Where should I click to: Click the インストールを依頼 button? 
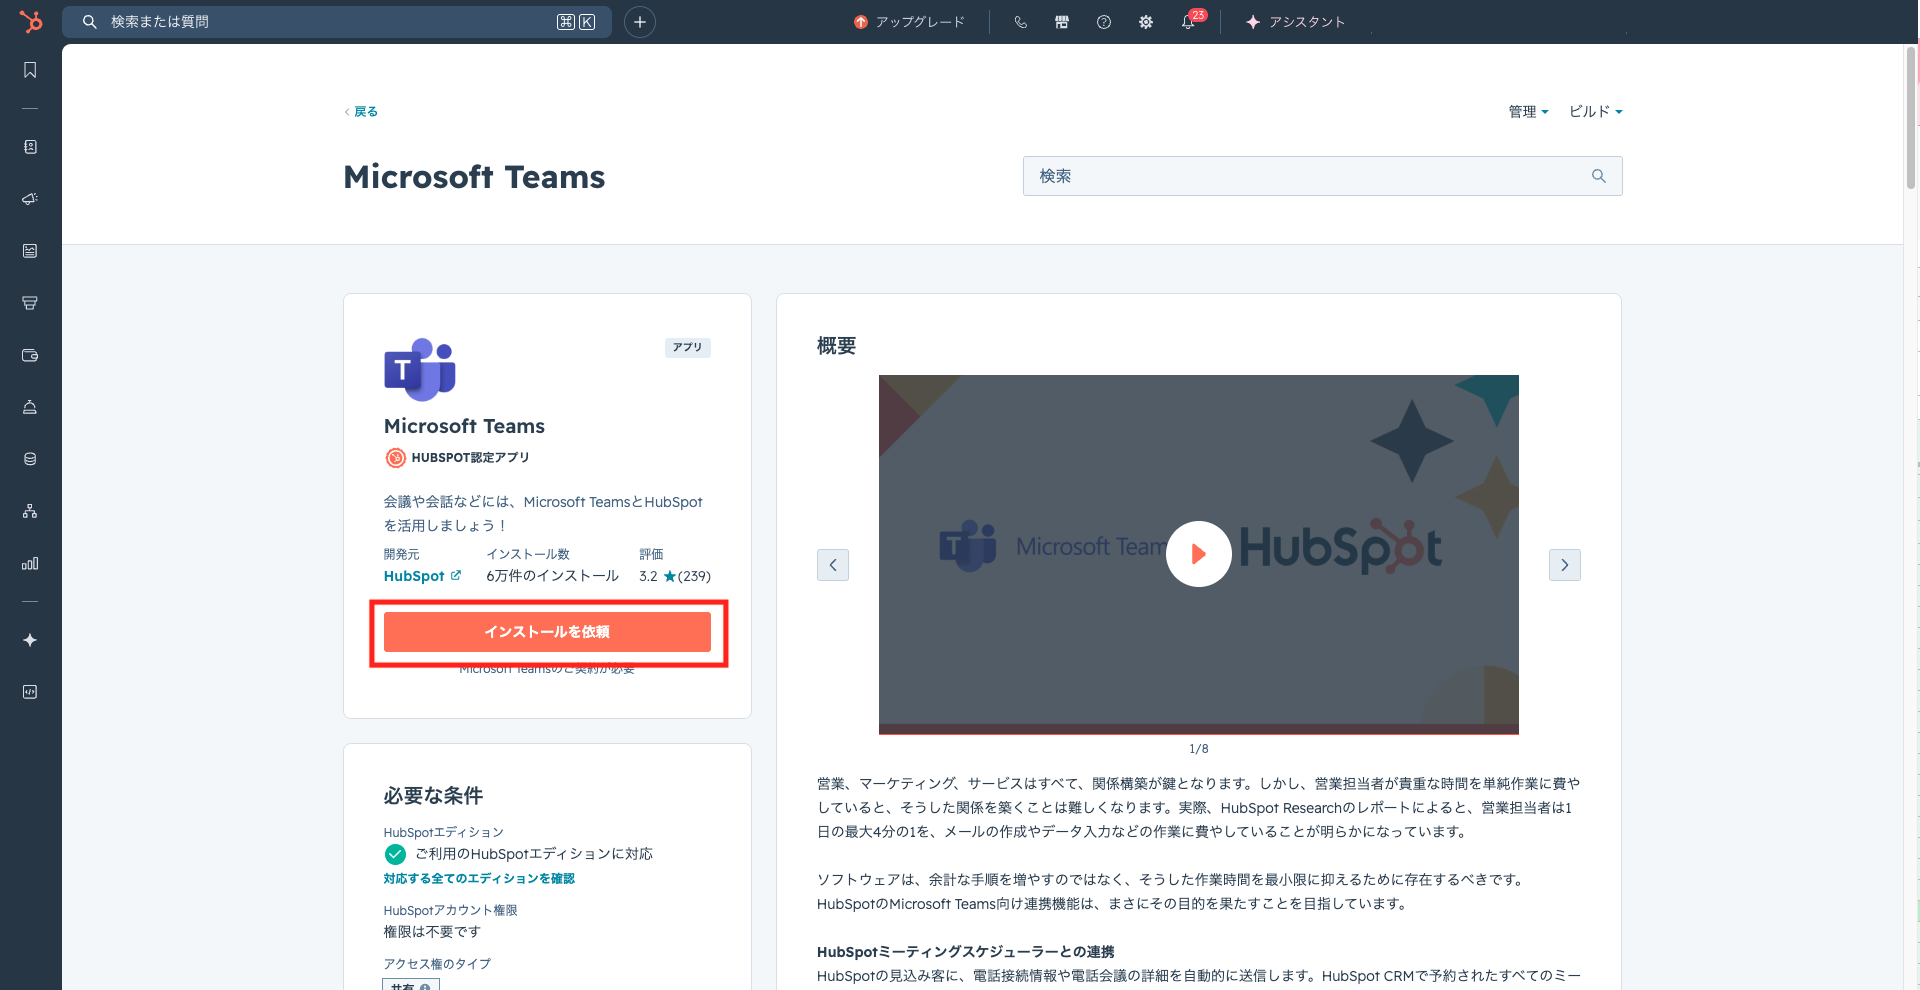(x=547, y=632)
